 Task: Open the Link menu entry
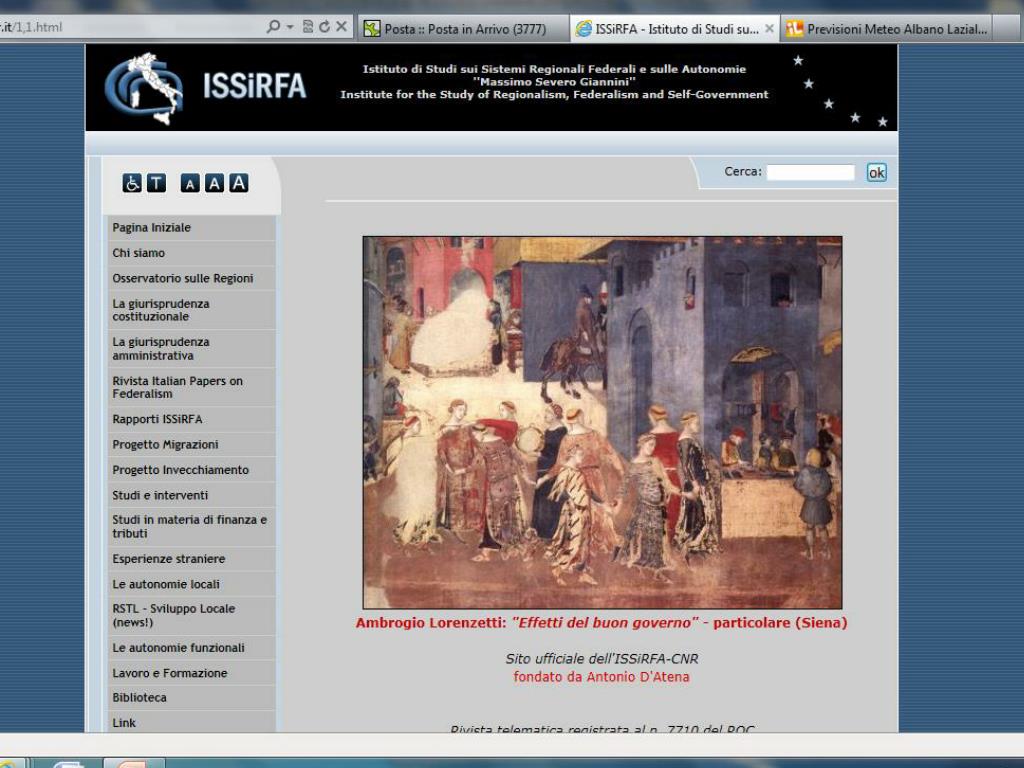191,722
